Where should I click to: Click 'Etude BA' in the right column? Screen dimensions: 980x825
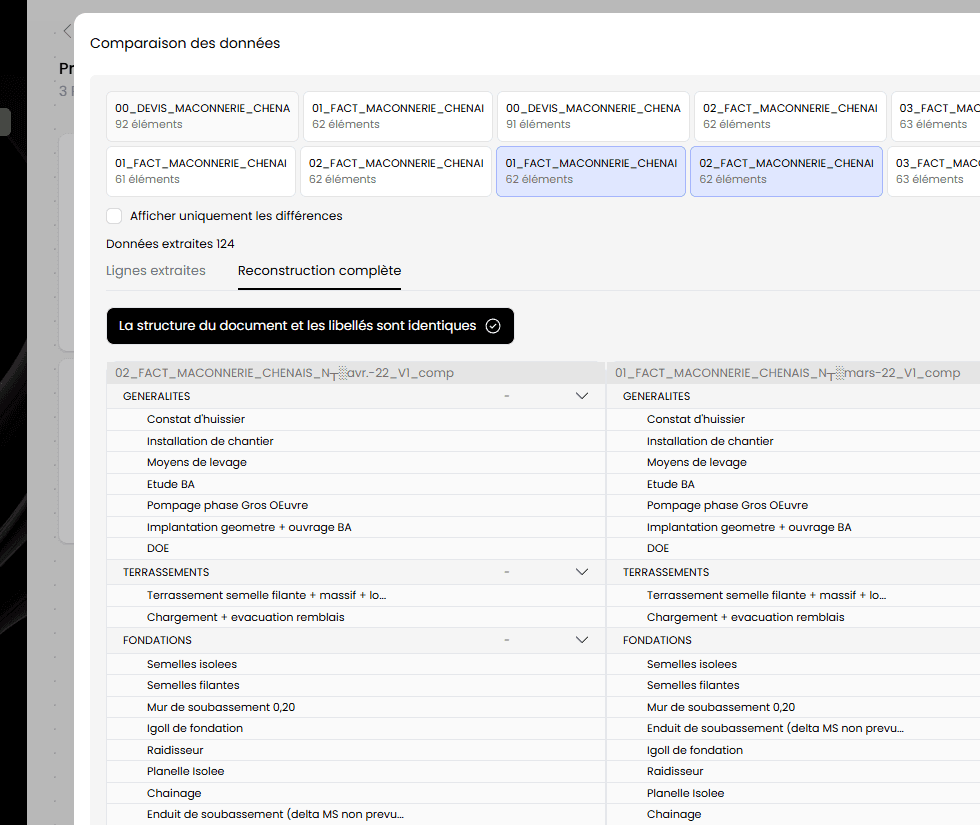pyautogui.click(x=671, y=484)
